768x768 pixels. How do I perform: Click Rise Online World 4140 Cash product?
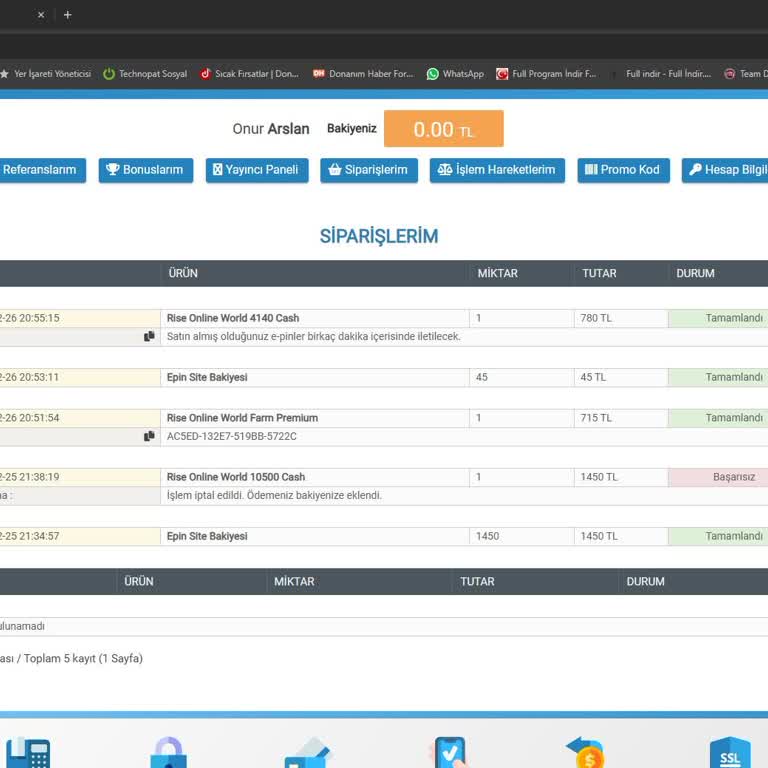coord(233,318)
